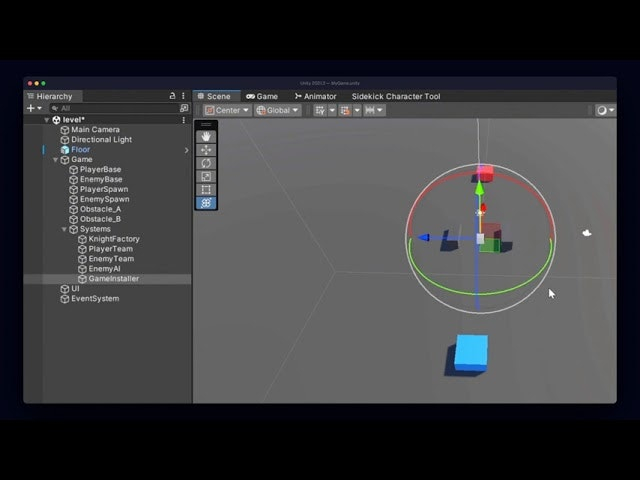This screenshot has height=480, width=640.
Task: Select the Hand tool in Scene toolbar
Action: [x=206, y=136]
